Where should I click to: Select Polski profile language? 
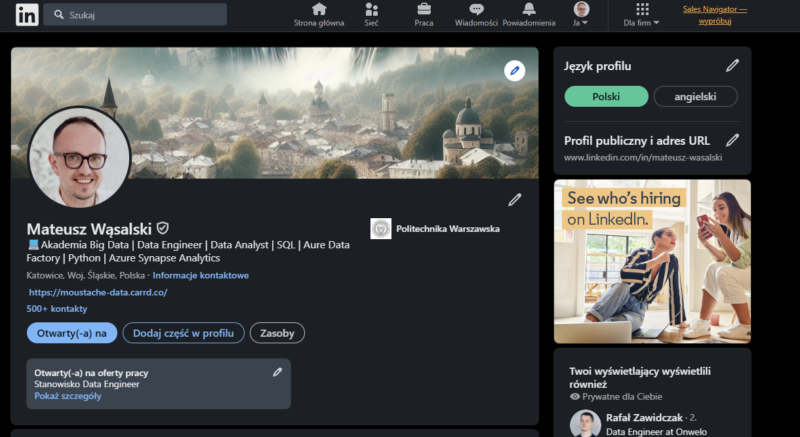click(606, 96)
